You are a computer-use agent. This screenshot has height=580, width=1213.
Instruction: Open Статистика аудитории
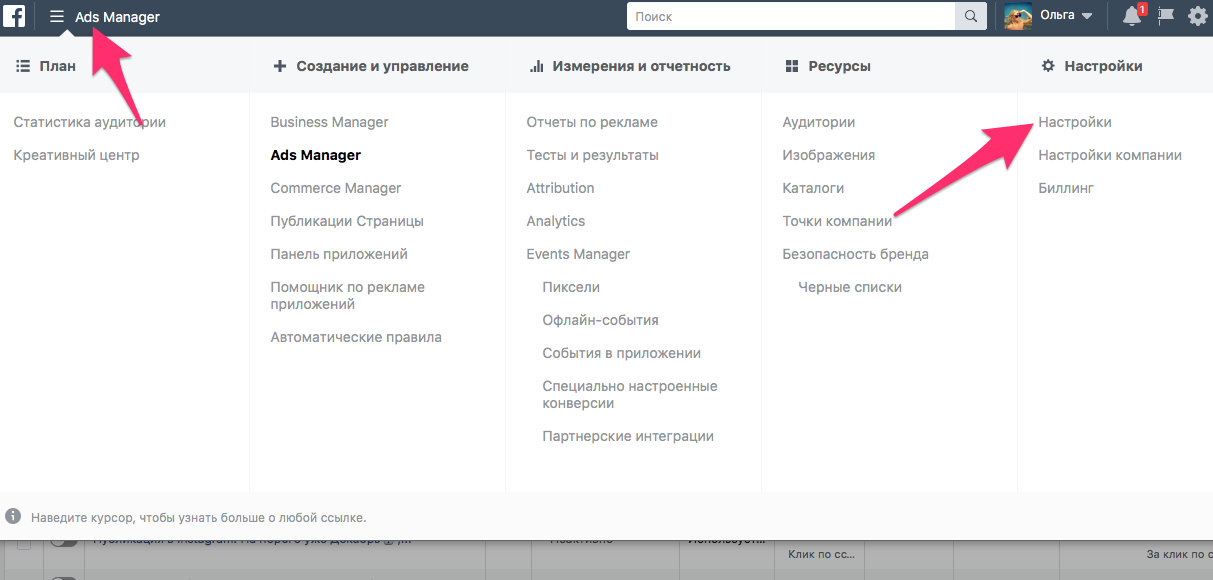tap(90, 122)
